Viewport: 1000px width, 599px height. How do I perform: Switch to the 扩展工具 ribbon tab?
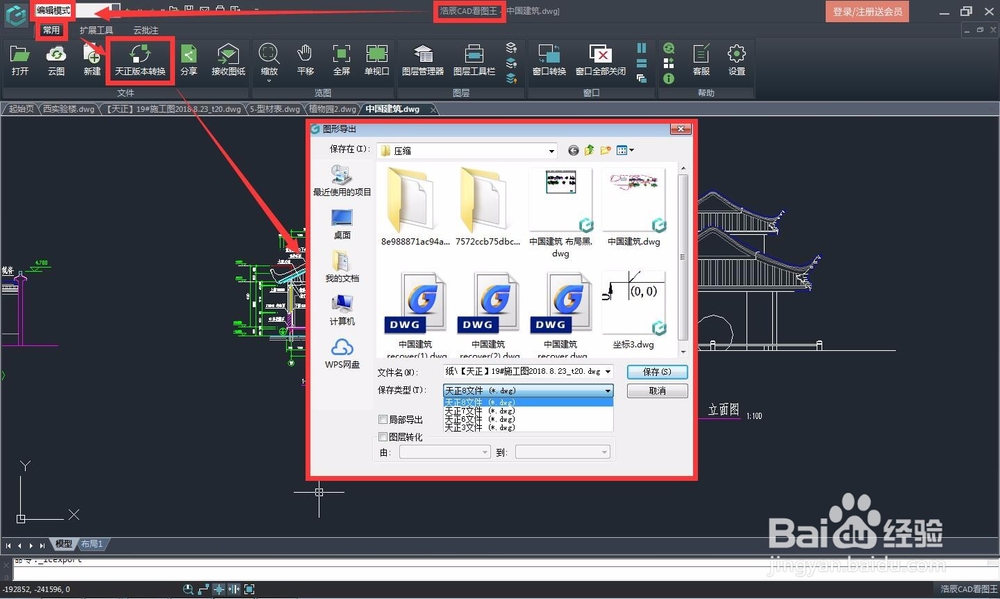[96, 30]
